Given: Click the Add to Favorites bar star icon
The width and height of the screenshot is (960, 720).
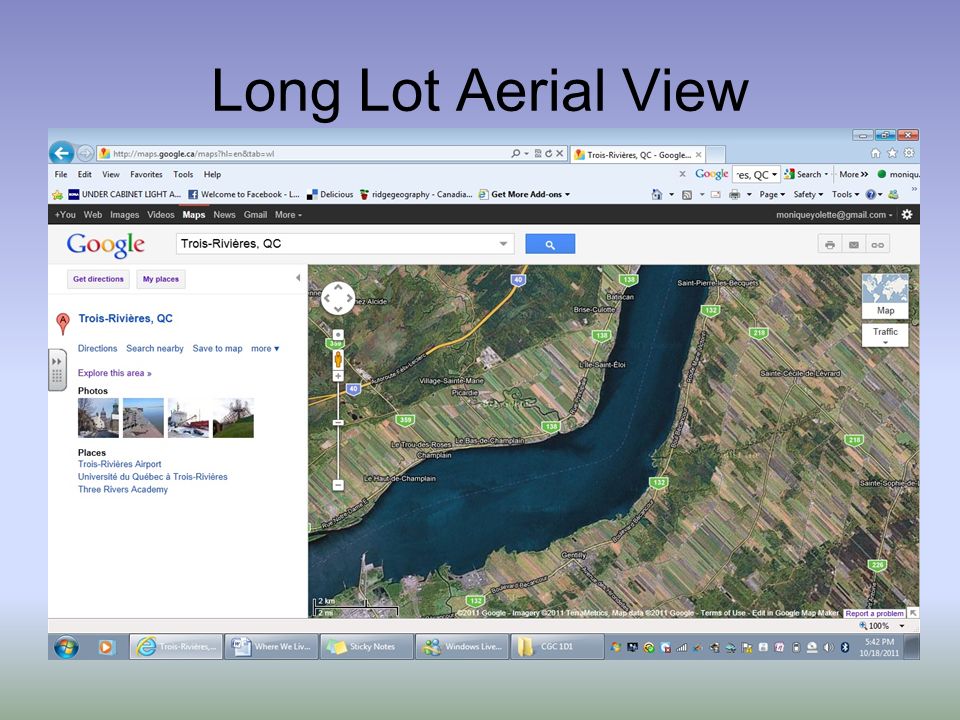Looking at the screenshot, I should click(58, 195).
